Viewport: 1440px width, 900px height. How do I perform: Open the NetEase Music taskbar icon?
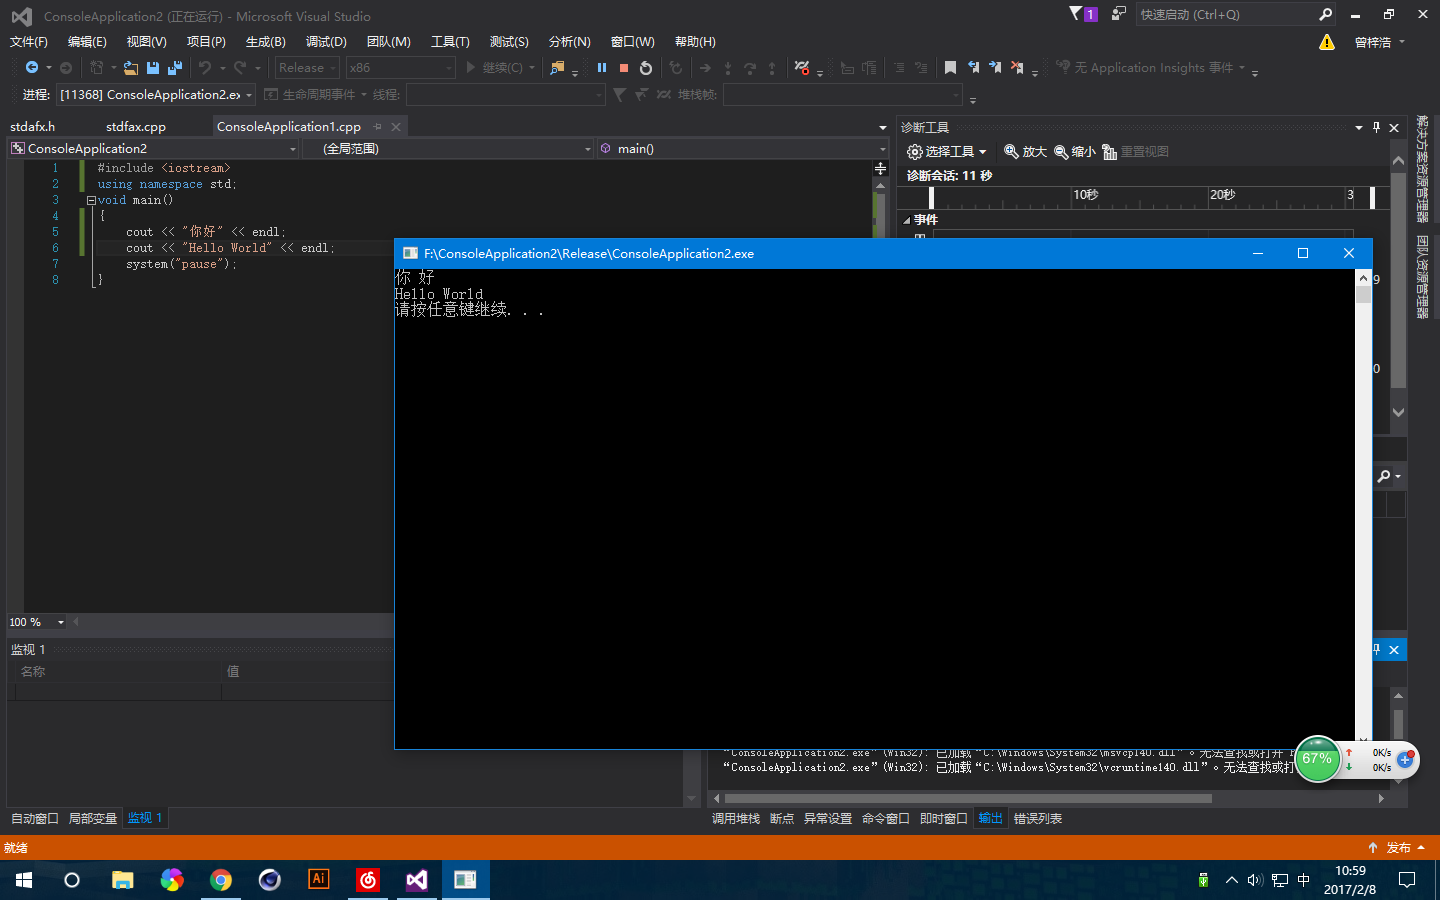click(x=368, y=880)
